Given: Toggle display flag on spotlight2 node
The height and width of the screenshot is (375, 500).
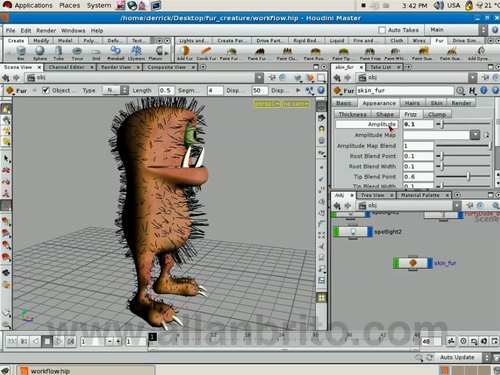Looking at the screenshot, I should point(370,232).
